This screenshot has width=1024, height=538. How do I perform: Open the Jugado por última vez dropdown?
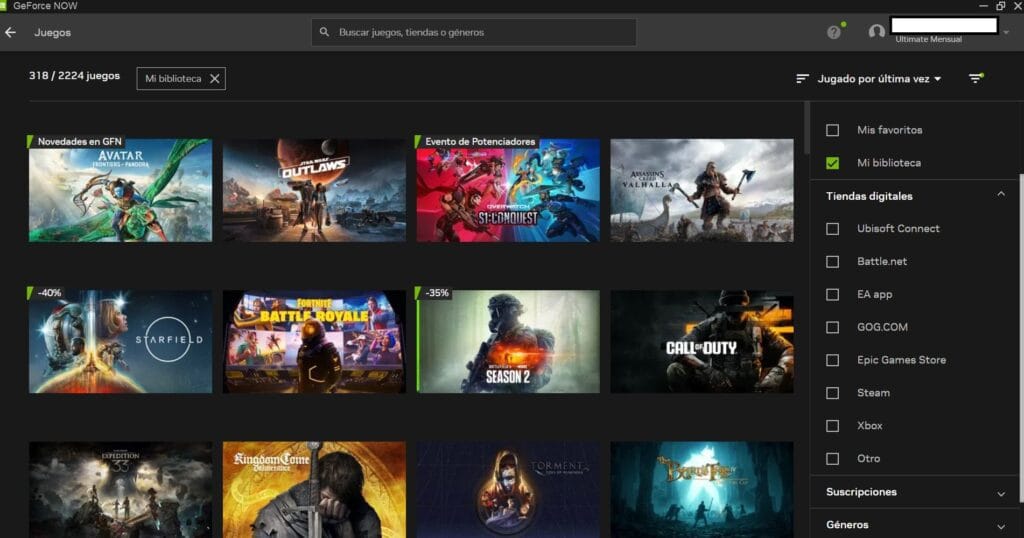pos(879,79)
